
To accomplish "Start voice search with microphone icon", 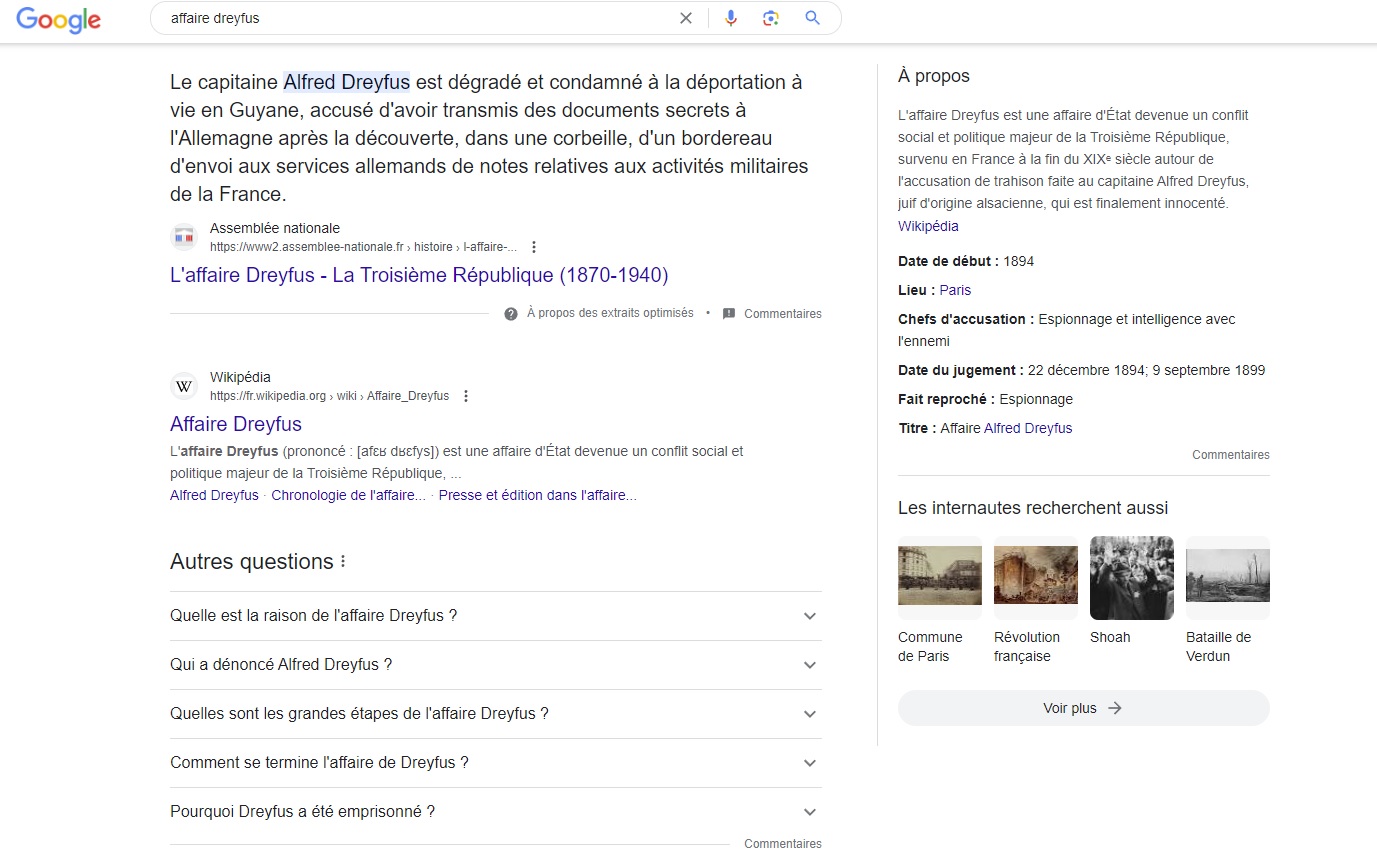I will click(731, 18).
